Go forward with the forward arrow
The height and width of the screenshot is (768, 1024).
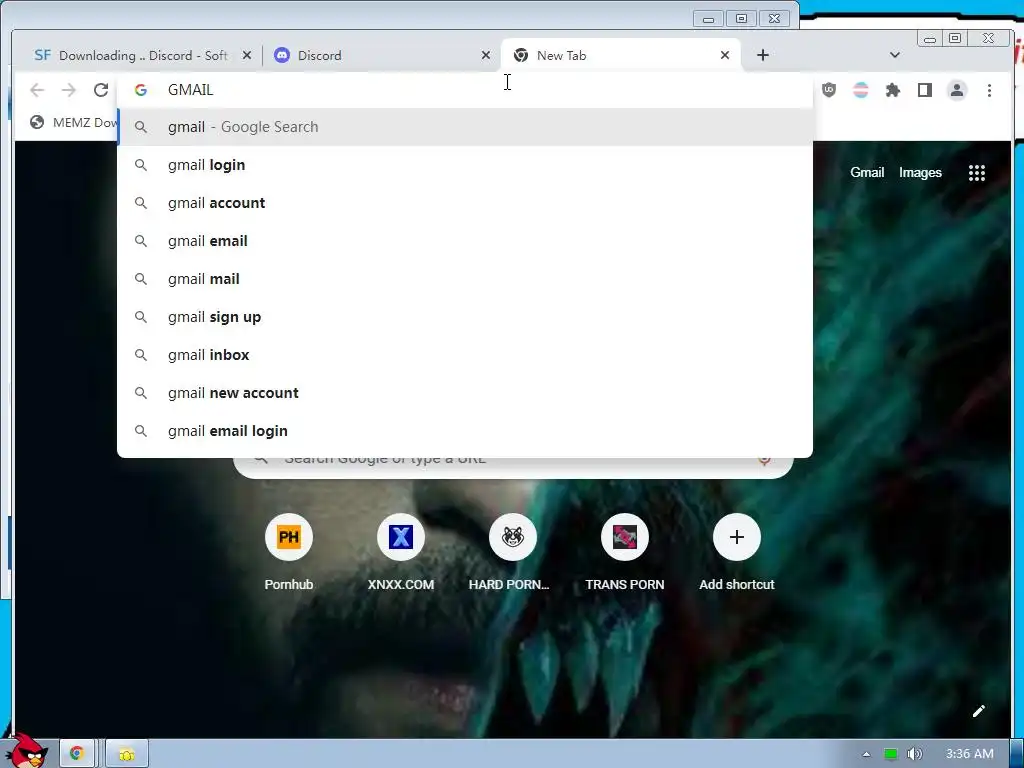pyautogui.click(x=69, y=90)
